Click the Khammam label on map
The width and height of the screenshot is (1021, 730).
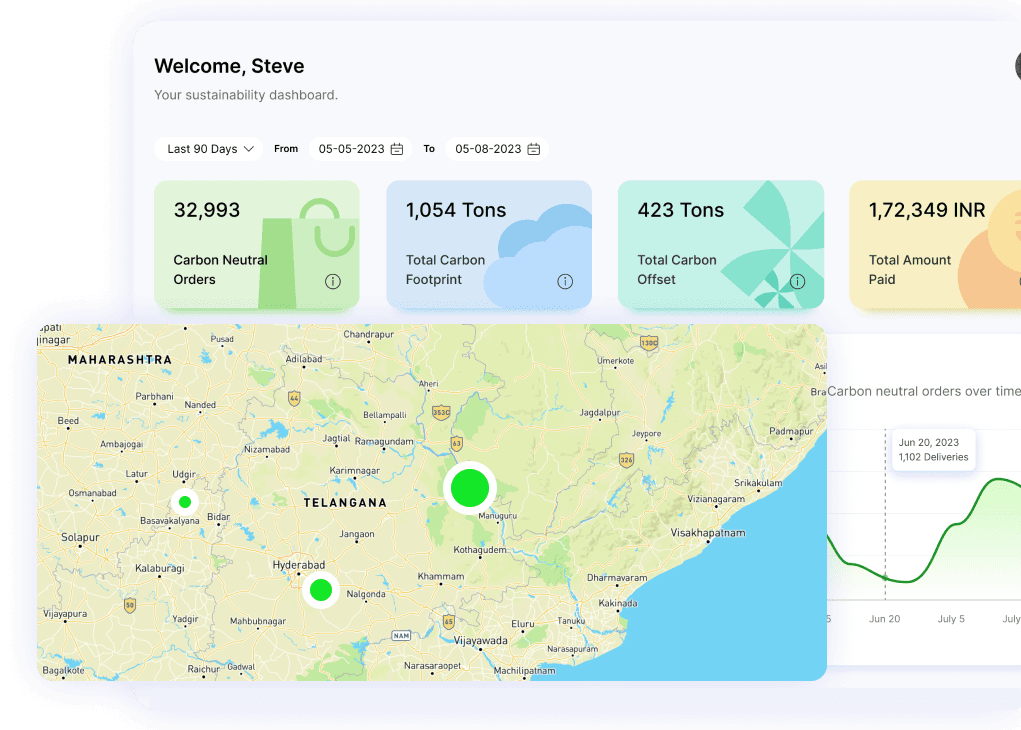(x=441, y=576)
